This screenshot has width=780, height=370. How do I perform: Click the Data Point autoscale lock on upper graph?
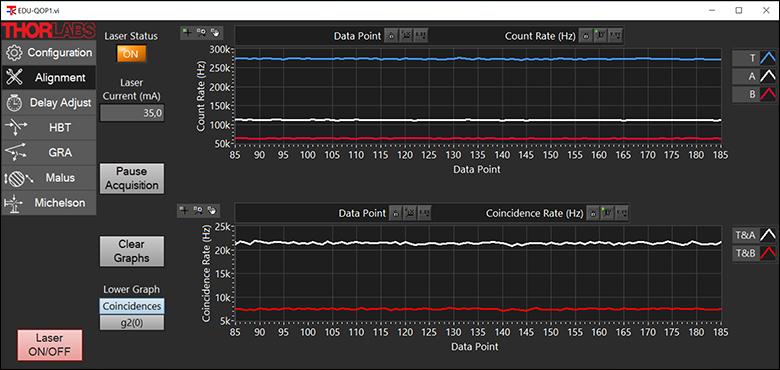(391, 36)
